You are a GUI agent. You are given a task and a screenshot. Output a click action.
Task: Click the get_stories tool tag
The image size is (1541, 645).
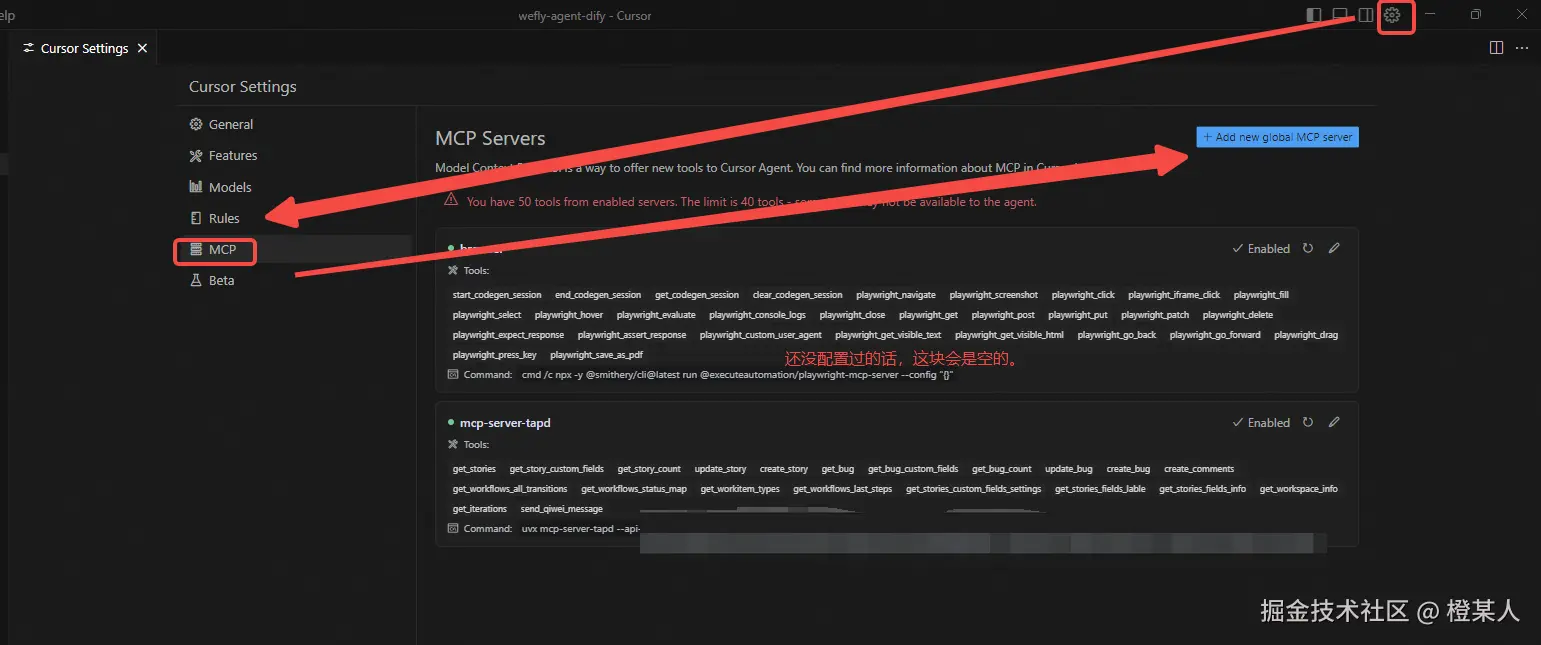click(x=474, y=469)
